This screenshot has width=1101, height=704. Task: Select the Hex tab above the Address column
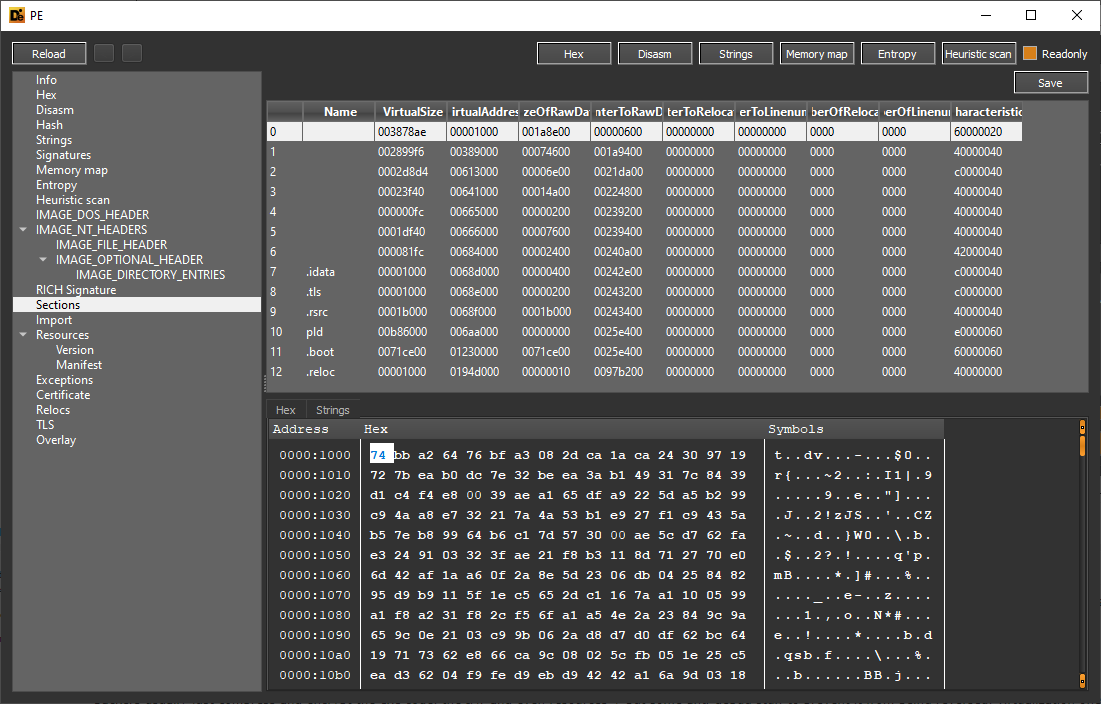(x=286, y=410)
